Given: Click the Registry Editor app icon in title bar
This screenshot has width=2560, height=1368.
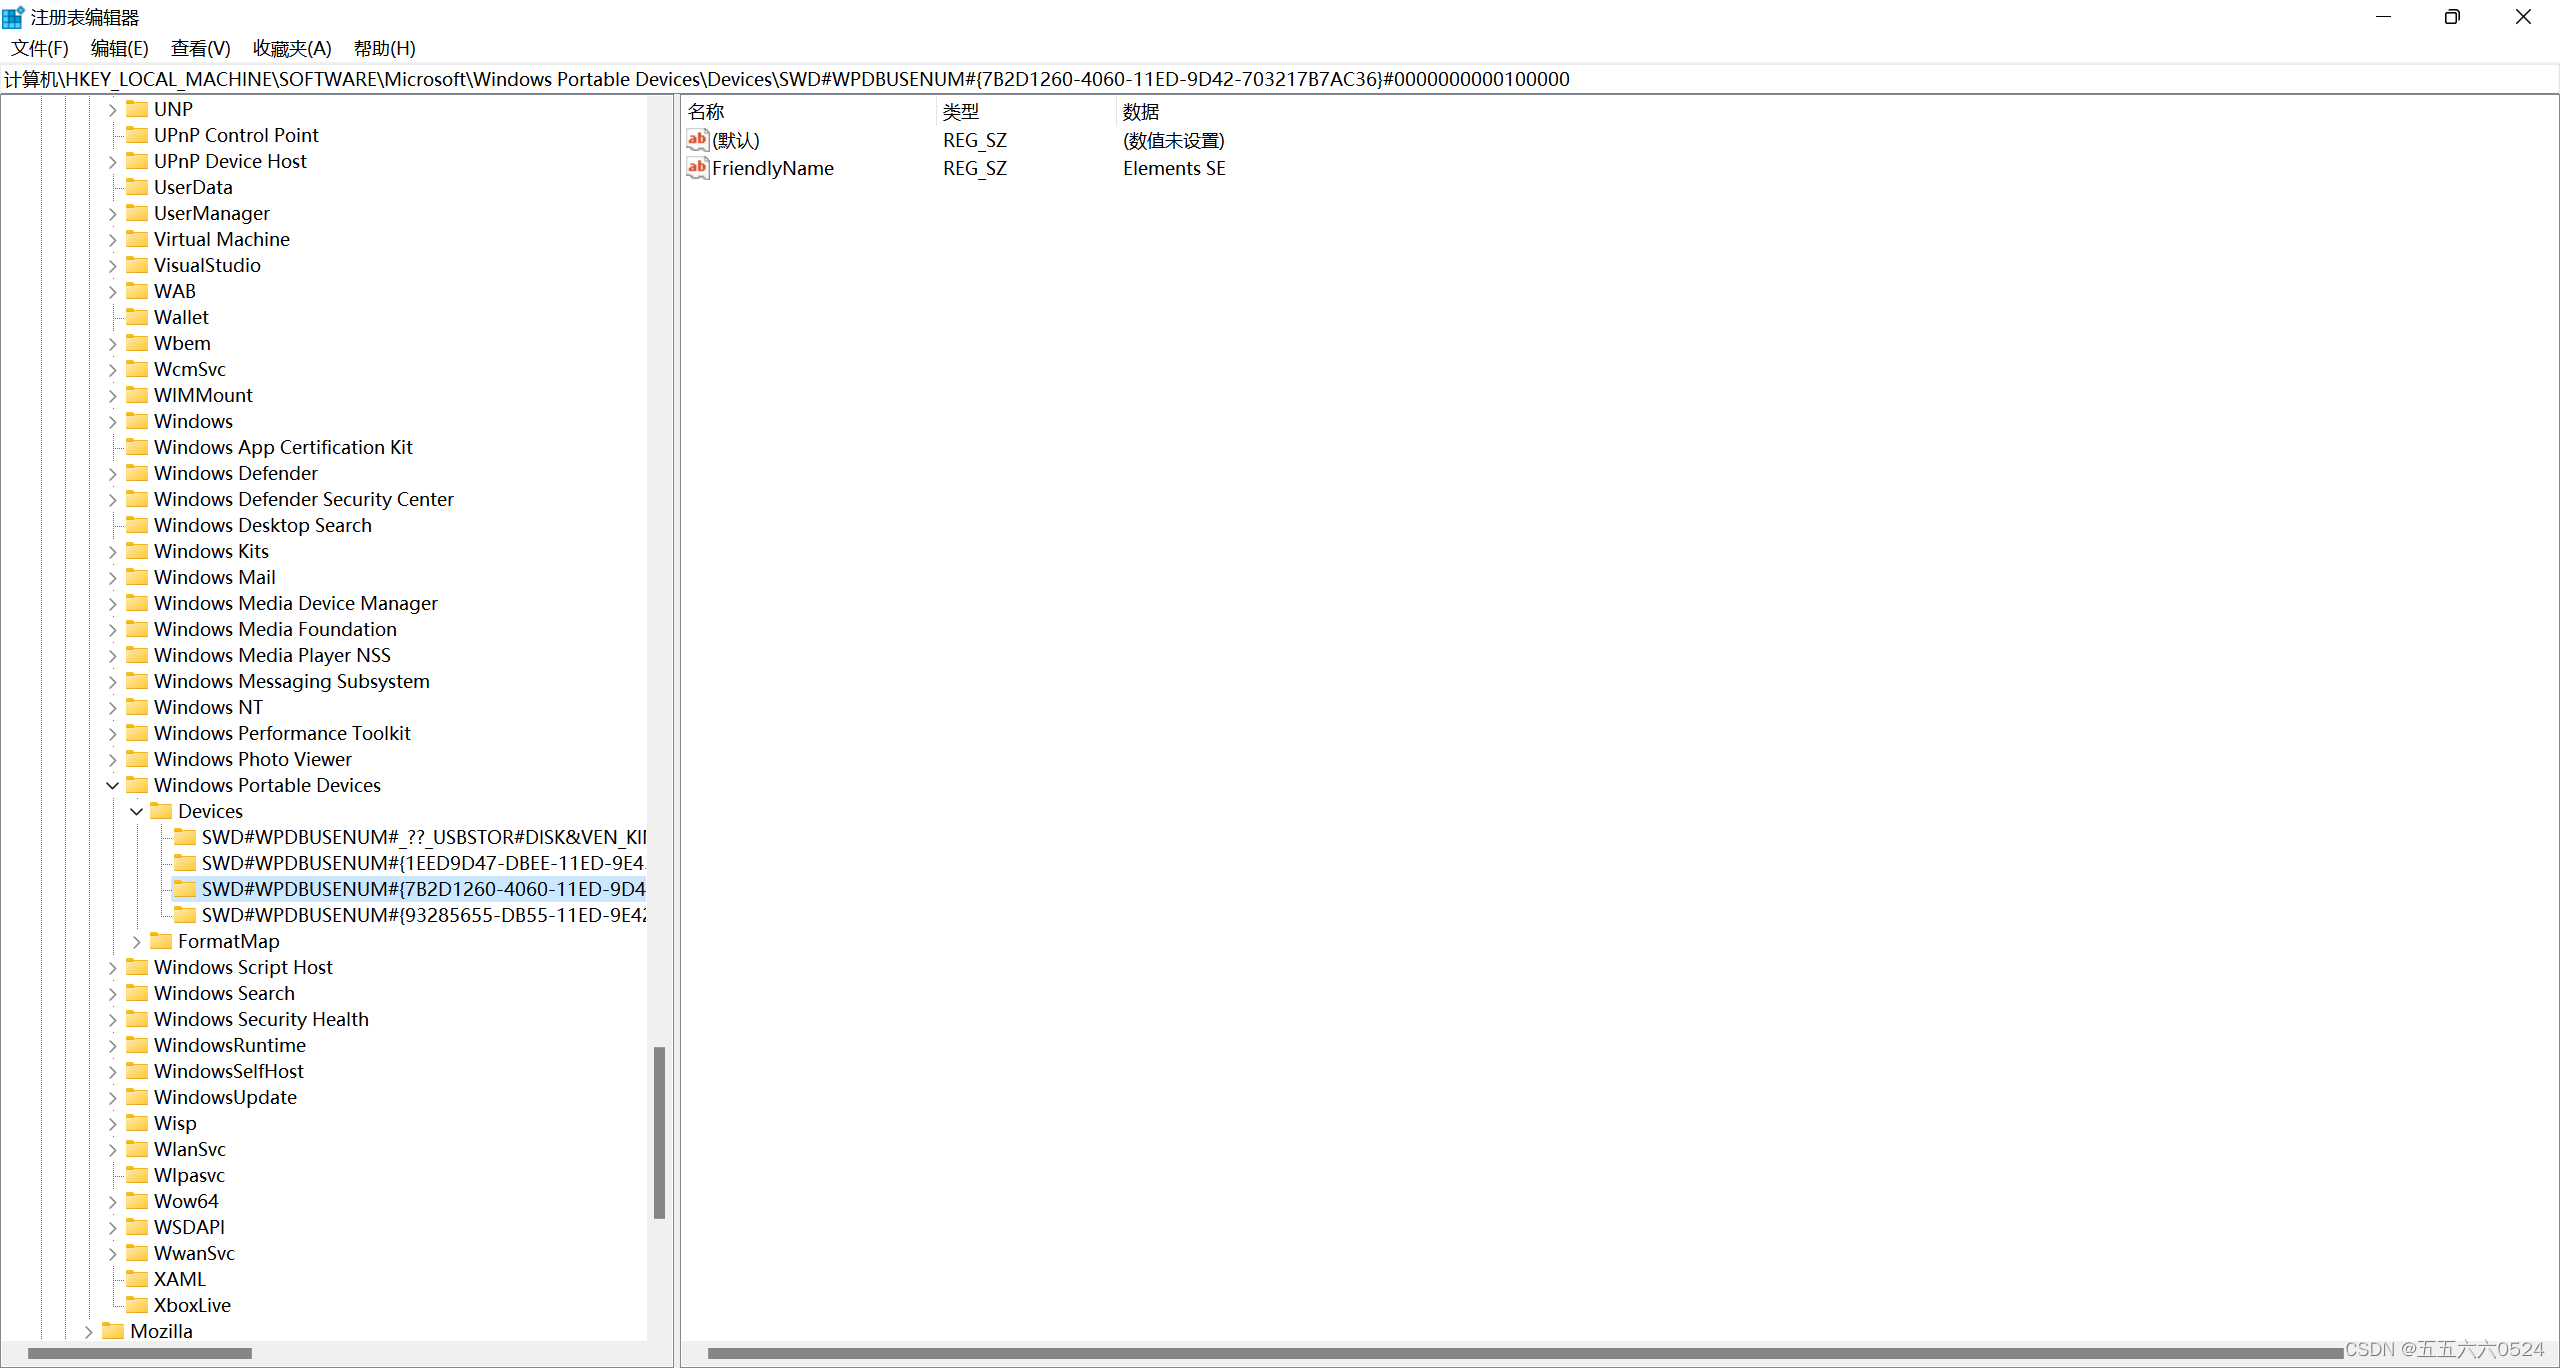Looking at the screenshot, I should click(13, 17).
